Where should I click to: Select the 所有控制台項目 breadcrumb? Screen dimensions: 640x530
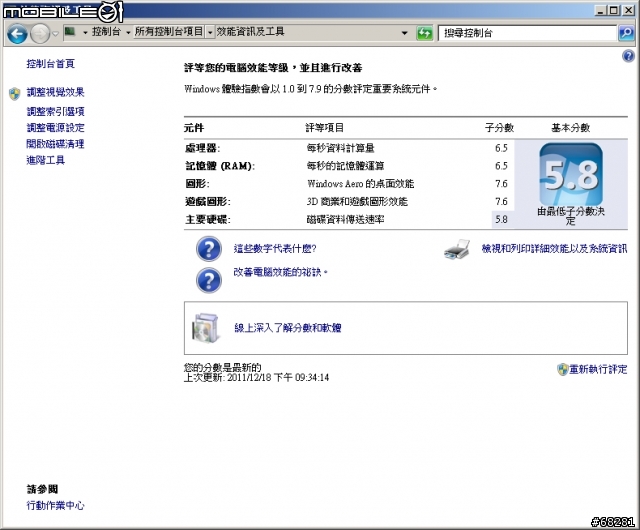click(169, 32)
